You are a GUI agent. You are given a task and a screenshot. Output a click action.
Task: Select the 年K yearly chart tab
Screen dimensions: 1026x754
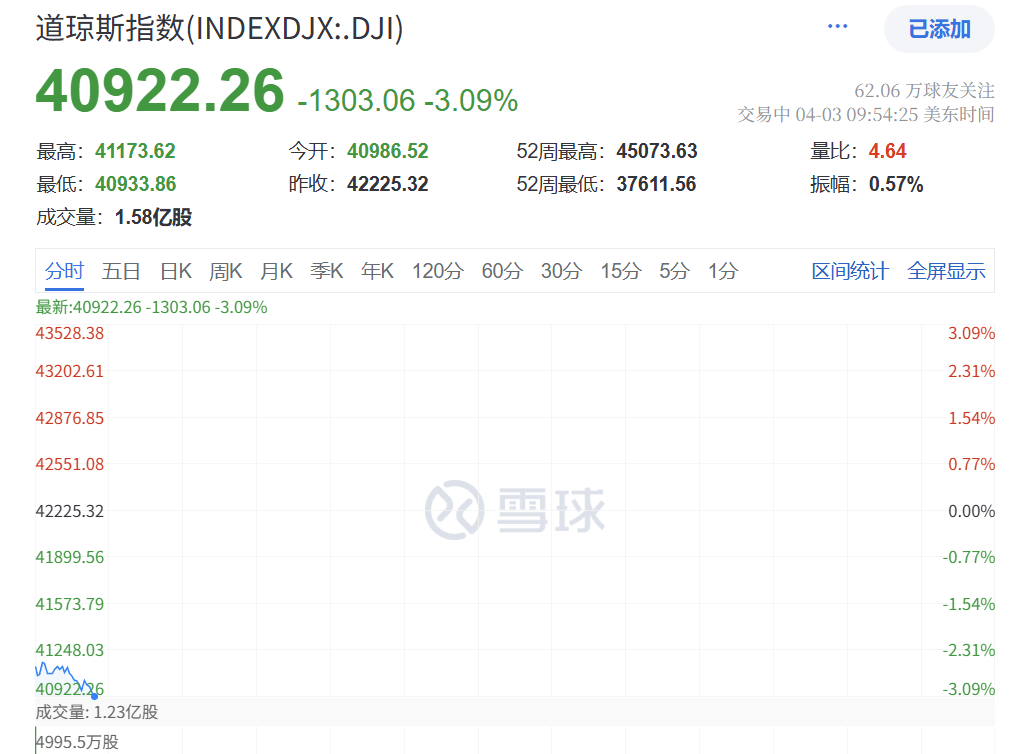pos(377,270)
